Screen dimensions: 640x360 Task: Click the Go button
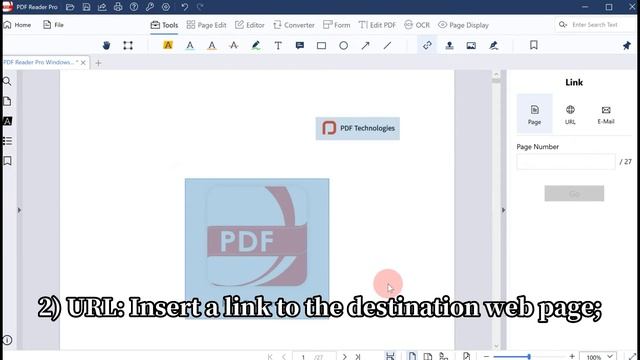click(574, 193)
